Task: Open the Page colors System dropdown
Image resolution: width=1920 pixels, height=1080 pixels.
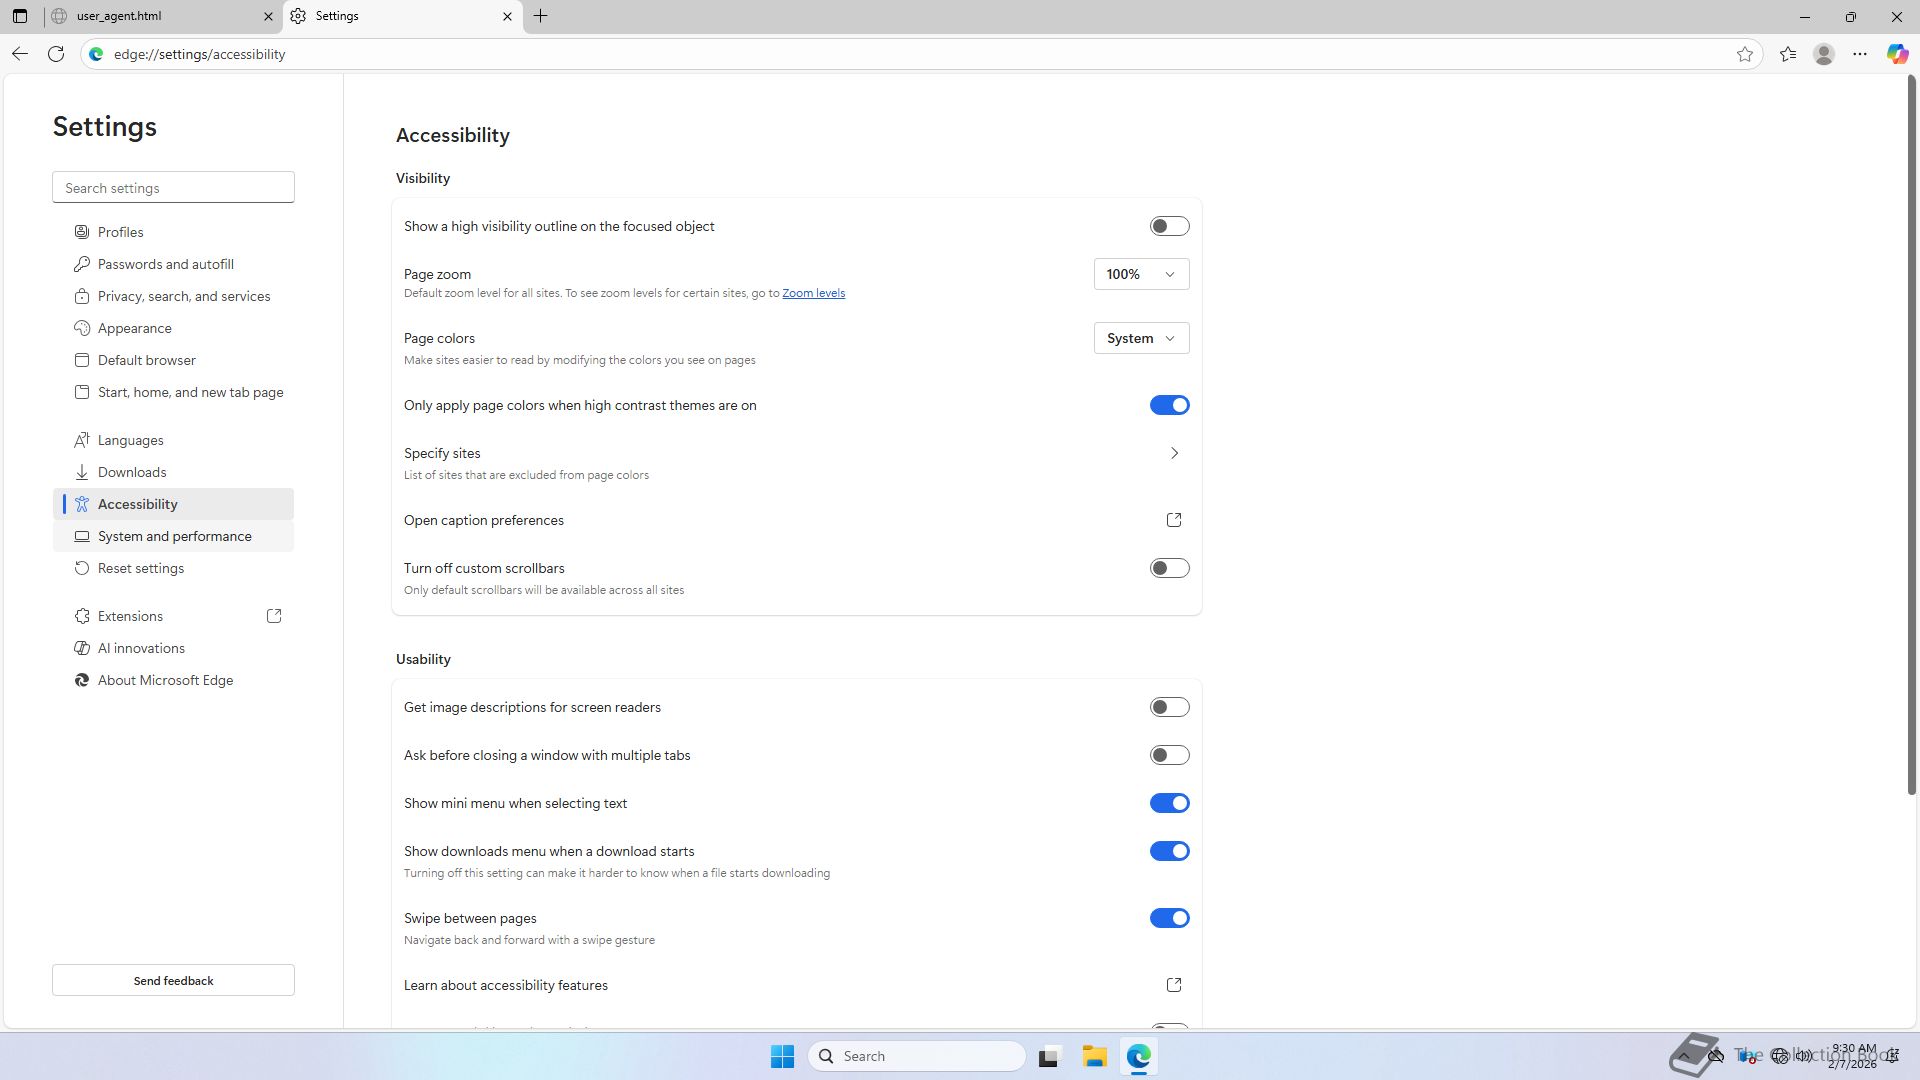Action: tap(1141, 338)
